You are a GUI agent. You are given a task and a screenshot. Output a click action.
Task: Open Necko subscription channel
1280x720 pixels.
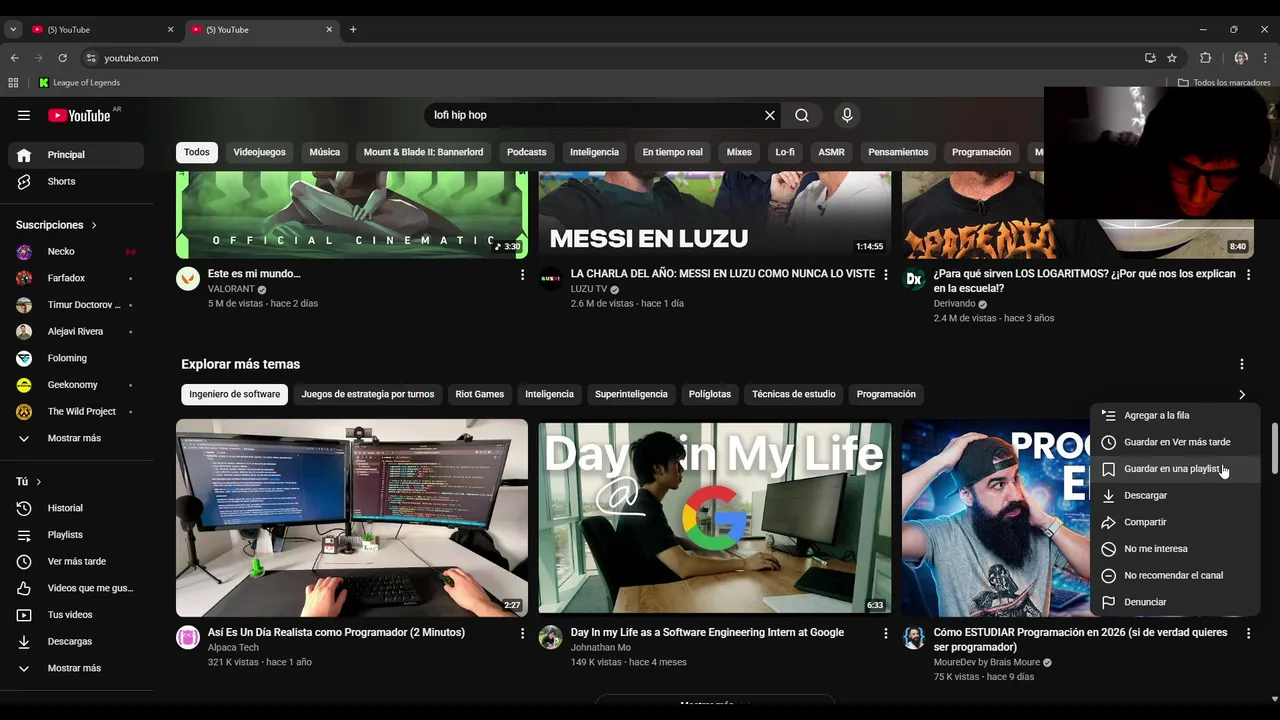(x=76, y=251)
